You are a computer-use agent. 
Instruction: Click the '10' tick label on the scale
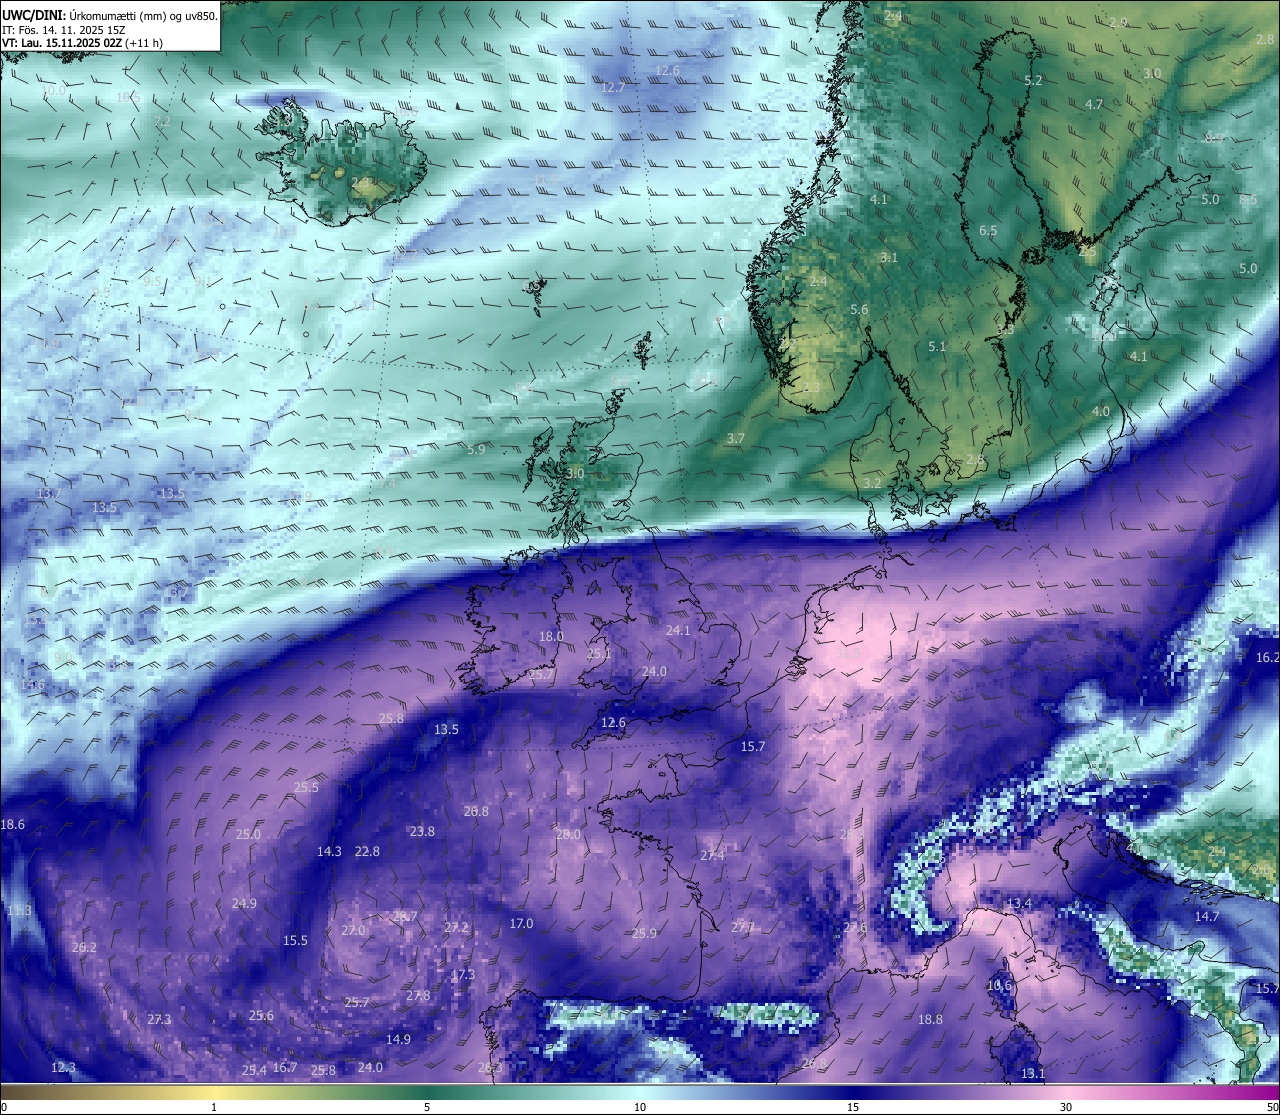click(x=640, y=1107)
